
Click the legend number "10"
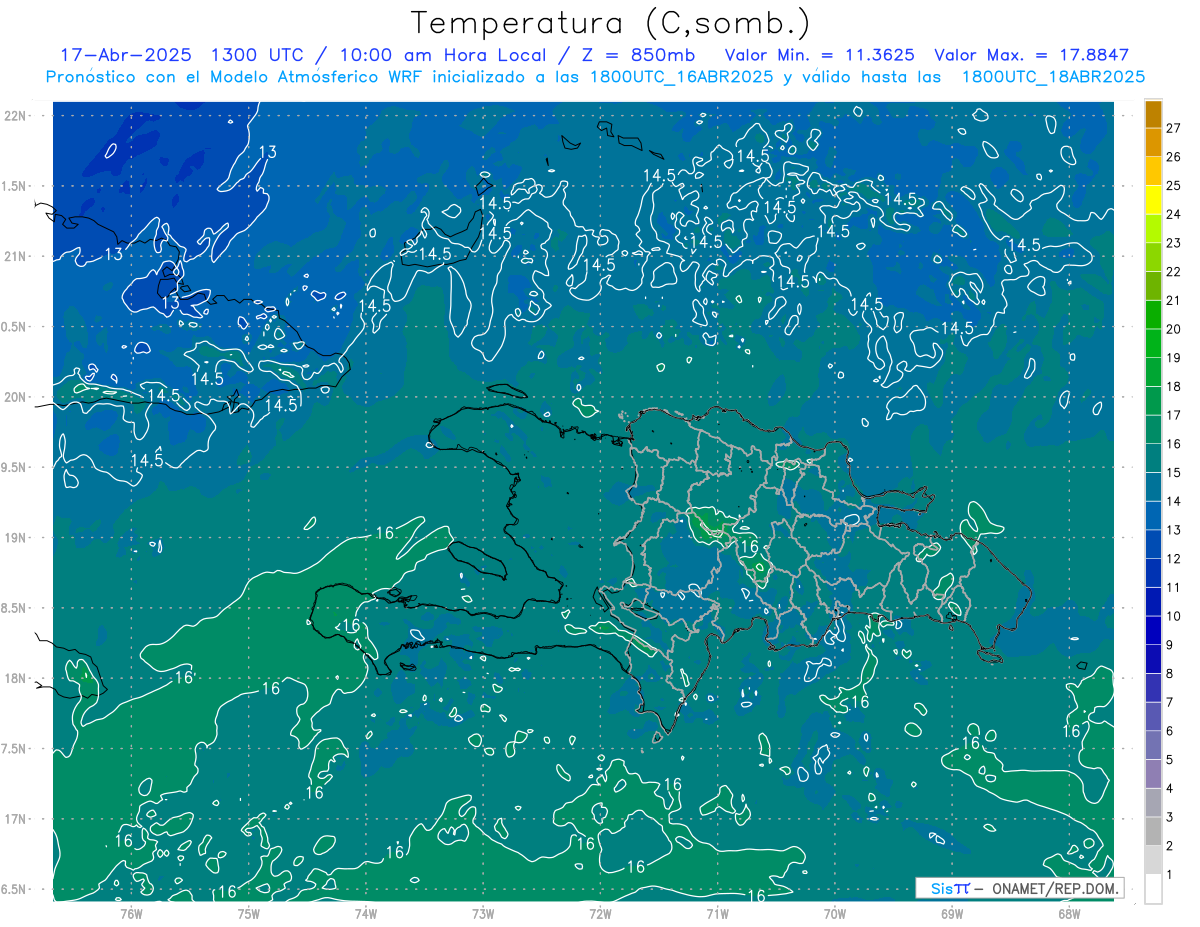[1173, 616]
